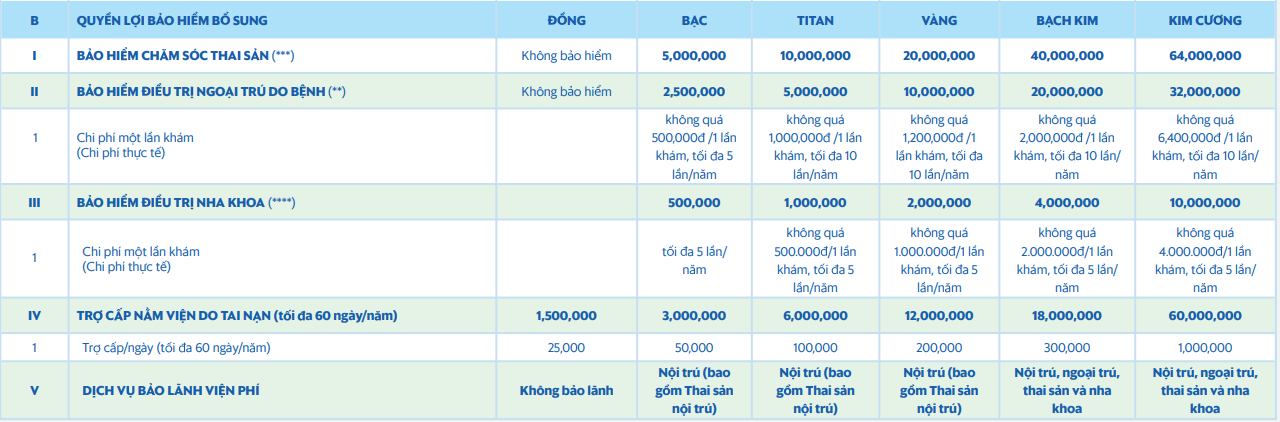The width and height of the screenshot is (1280, 422).
Task: Select the TITAN column header
Action: click(816, 20)
